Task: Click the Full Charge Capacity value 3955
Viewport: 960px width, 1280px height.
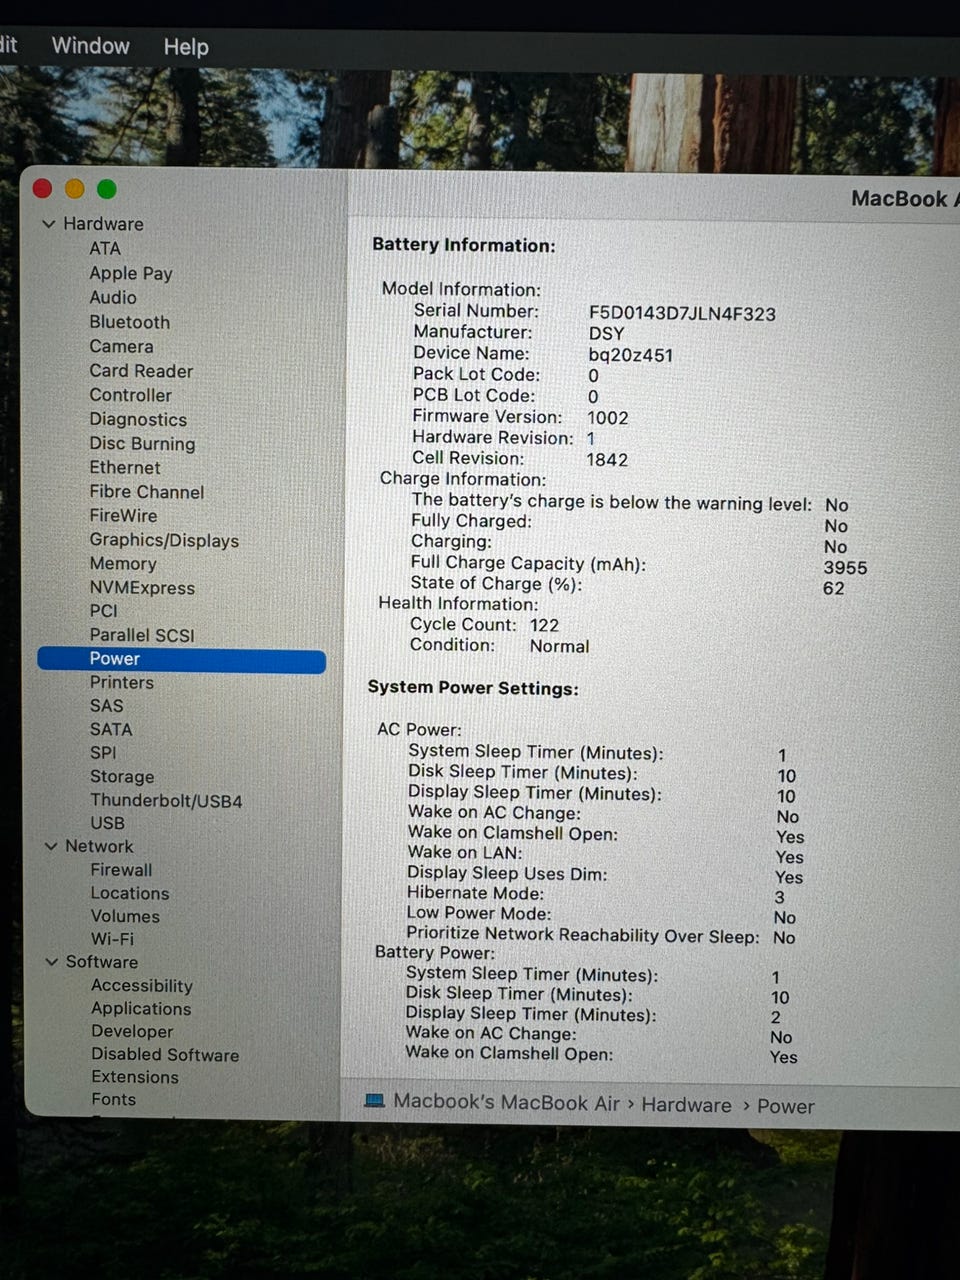Action: tap(845, 567)
